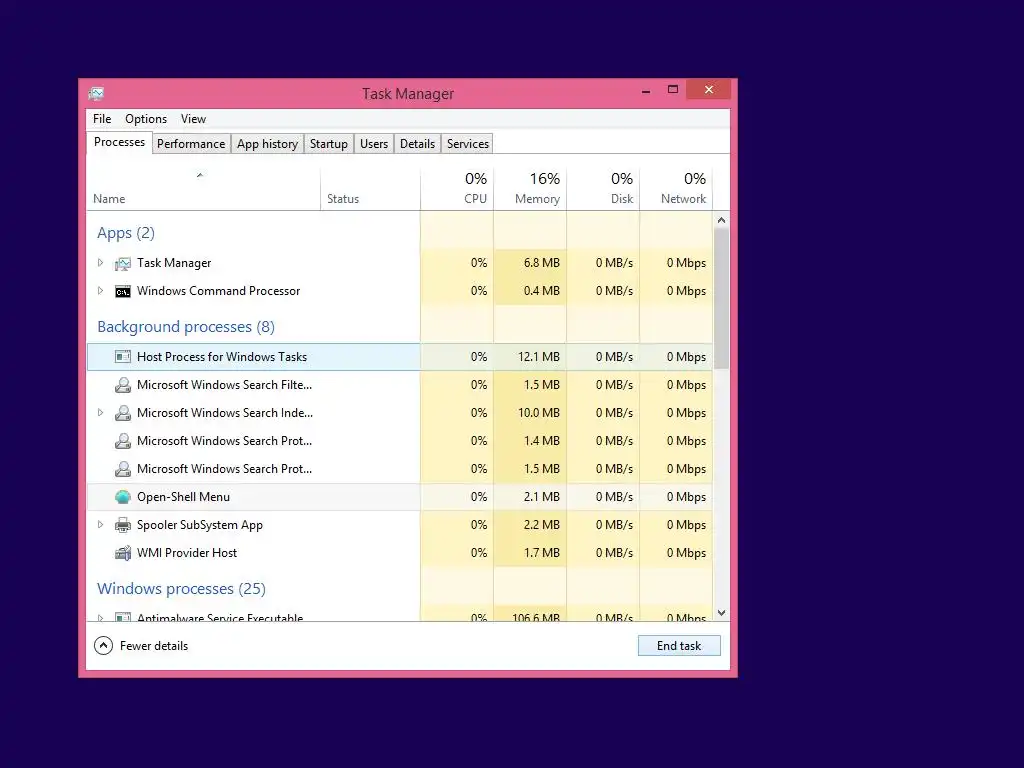The width and height of the screenshot is (1024, 768).
Task: Click the Fewer details link
Action: tap(154, 646)
